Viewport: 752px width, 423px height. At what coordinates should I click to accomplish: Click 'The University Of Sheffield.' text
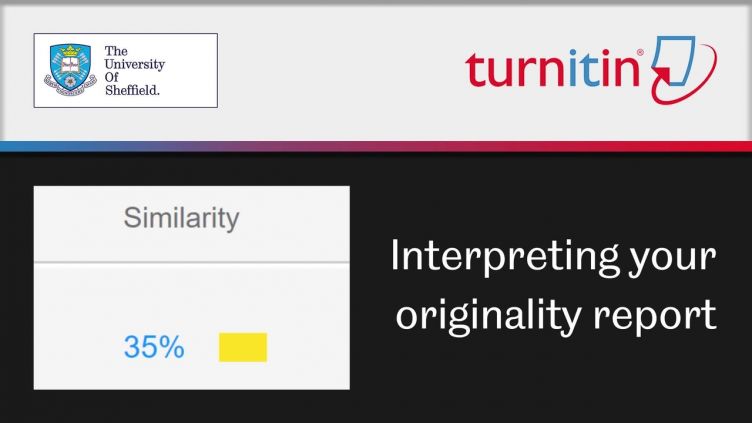point(134,70)
